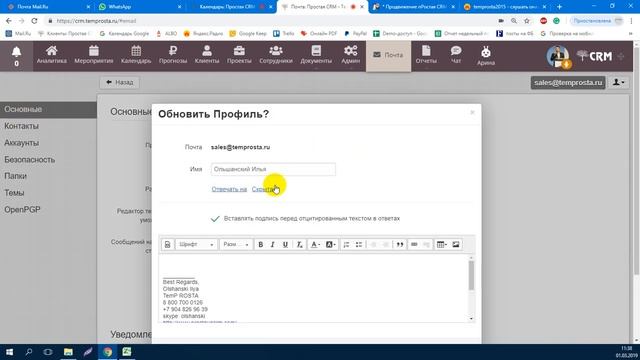This screenshot has width=640, height=360.
Task: Toggle bold formatting in signature editor
Action: coord(260,244)
